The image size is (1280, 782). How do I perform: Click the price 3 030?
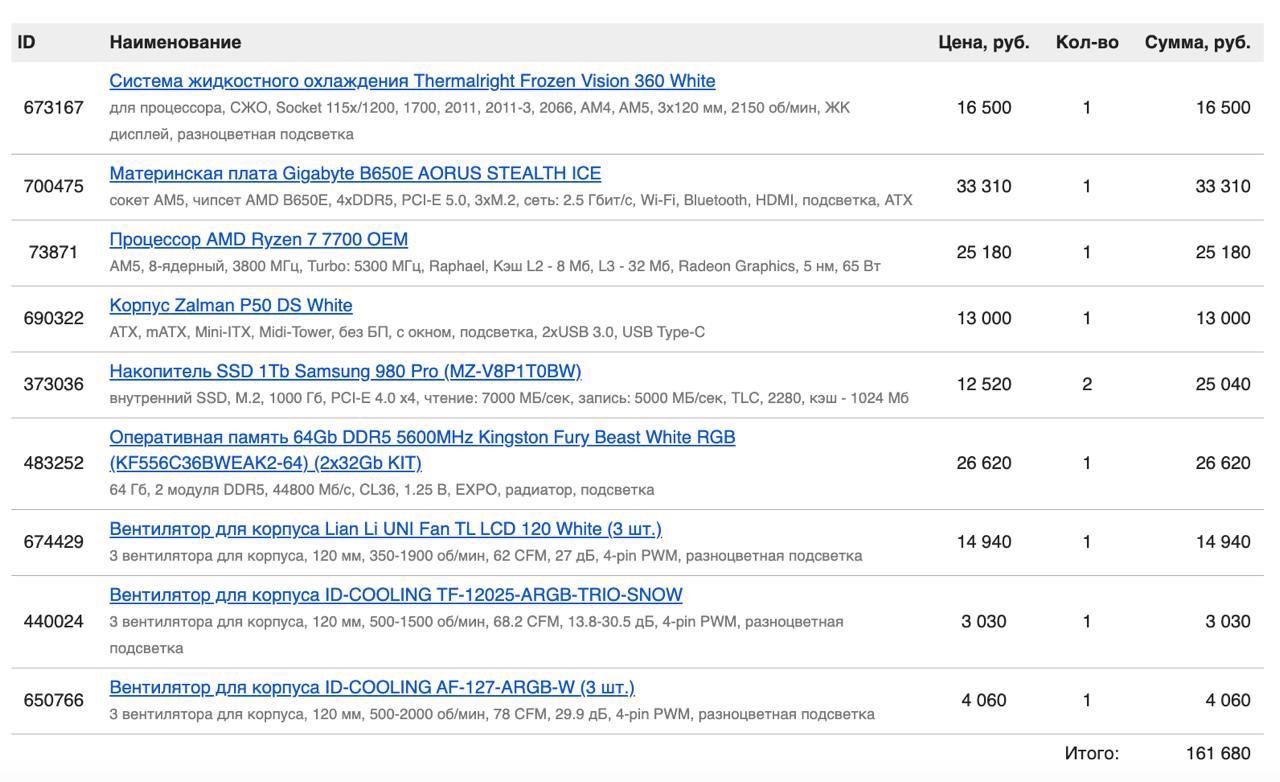(x=984, y=621)
